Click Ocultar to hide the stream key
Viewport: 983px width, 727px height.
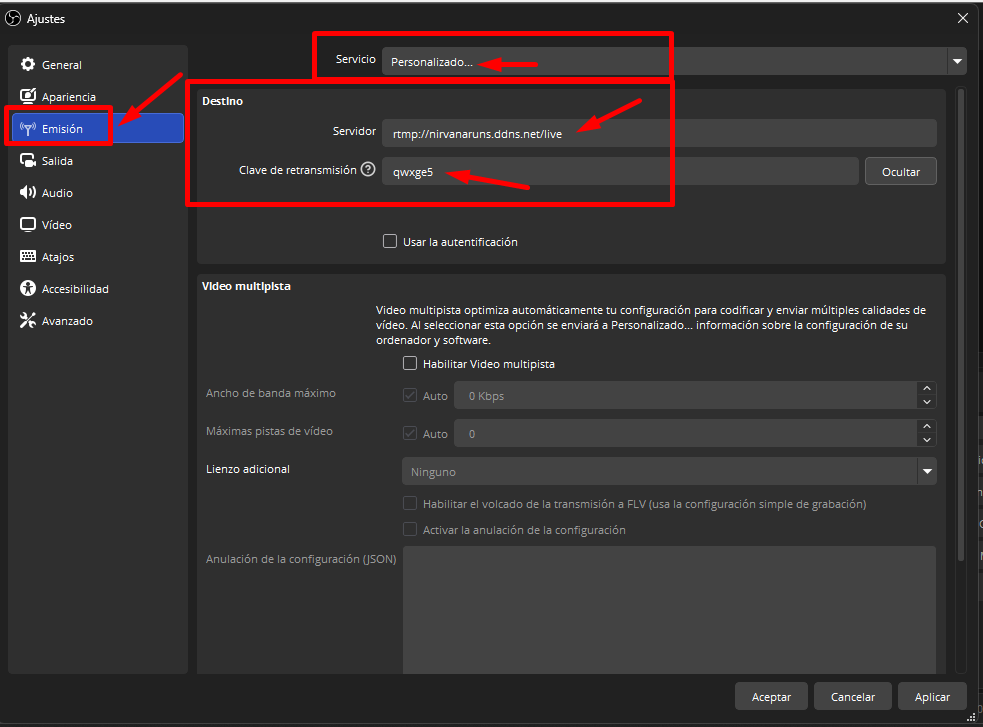click(x=899, y=170)
